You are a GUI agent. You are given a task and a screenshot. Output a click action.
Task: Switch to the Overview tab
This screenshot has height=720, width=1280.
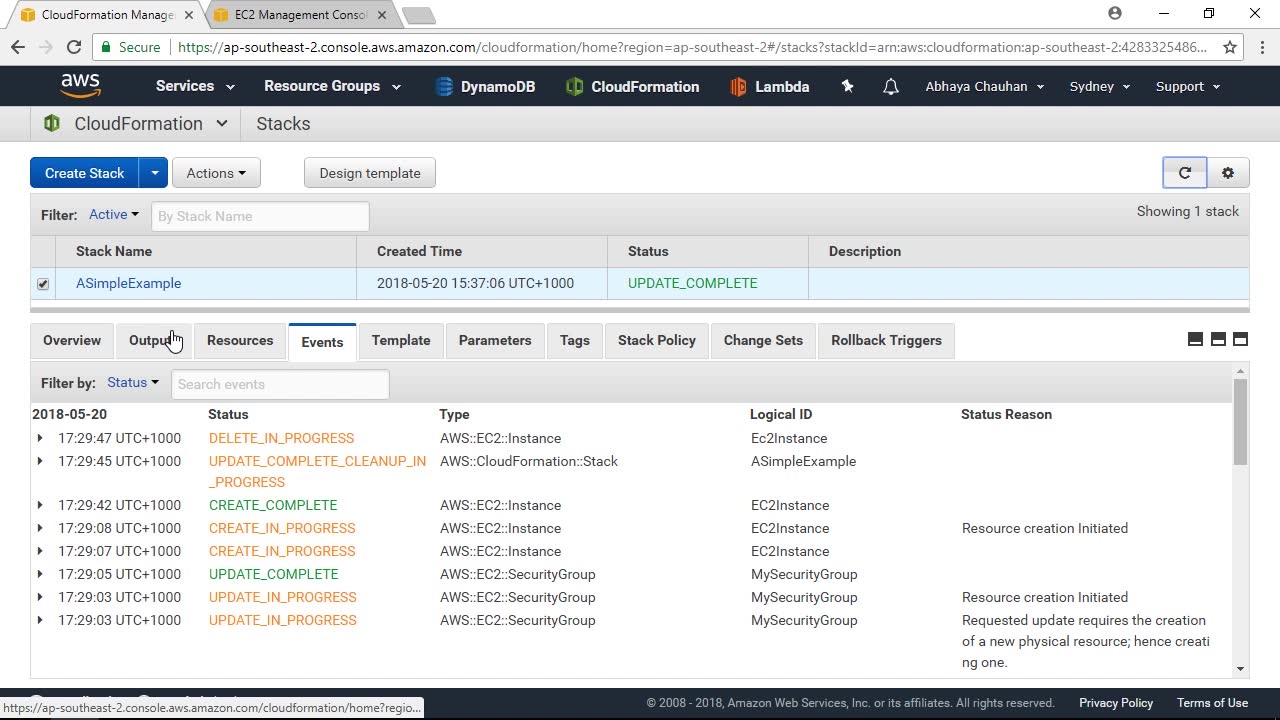coord(72,340)
